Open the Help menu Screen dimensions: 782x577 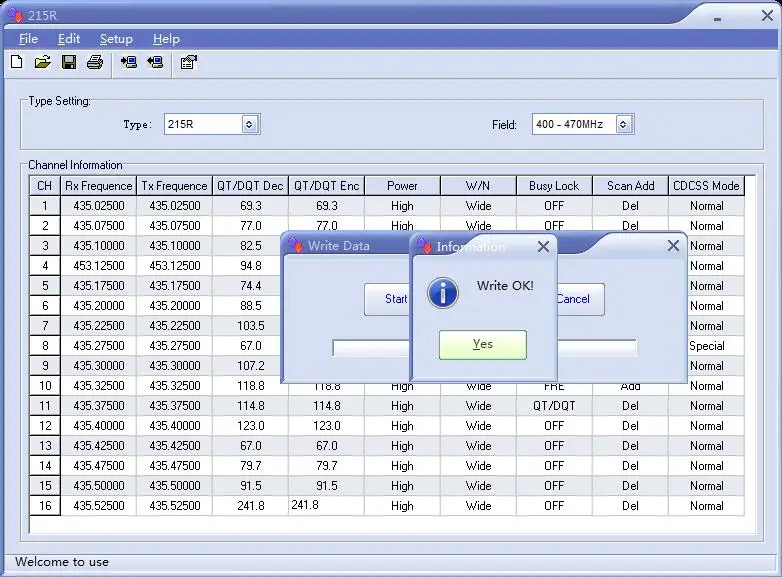pyautogui.click(x=166, y=39)
